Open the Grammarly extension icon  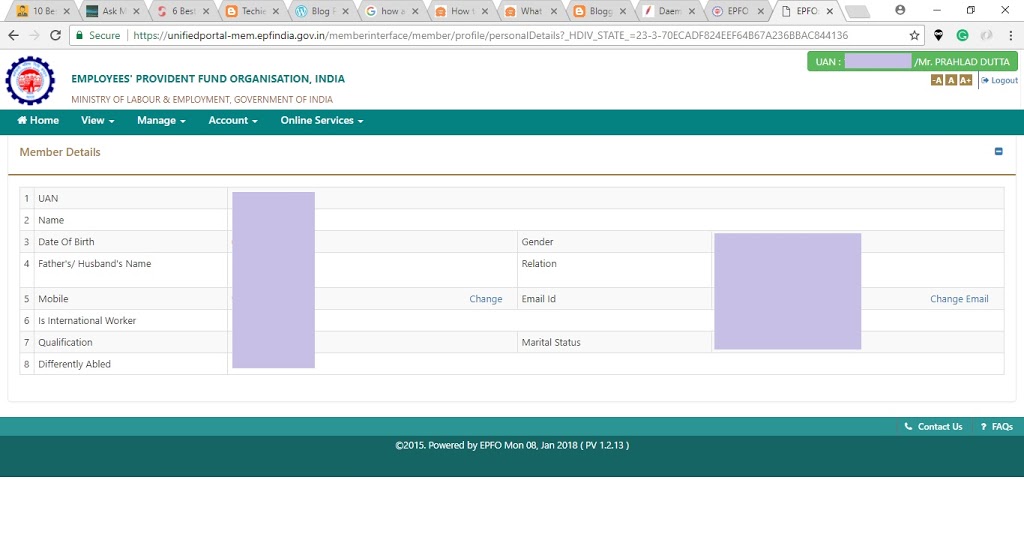click(963, 35)
